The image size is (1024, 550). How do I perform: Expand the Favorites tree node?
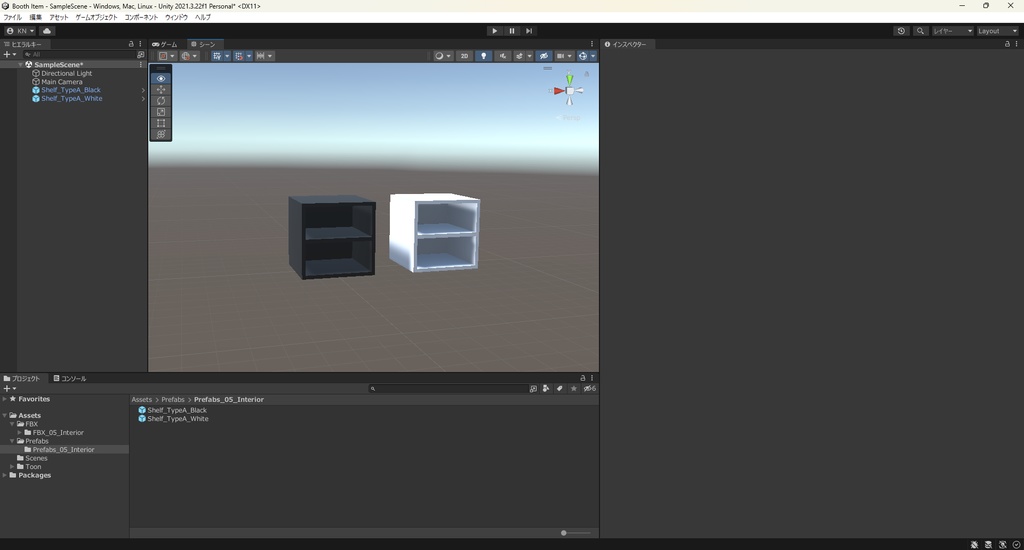5,399
